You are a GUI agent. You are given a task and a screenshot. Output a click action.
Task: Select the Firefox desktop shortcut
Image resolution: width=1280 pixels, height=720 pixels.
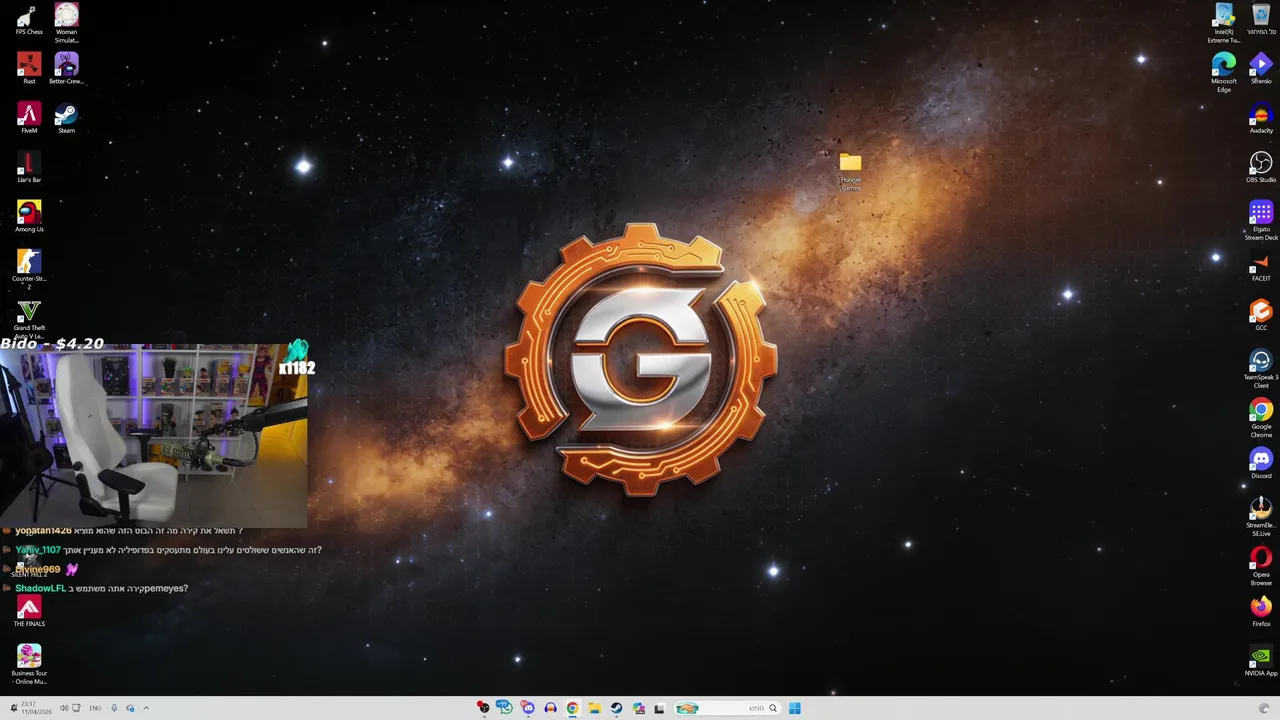tap(1261, 611)
